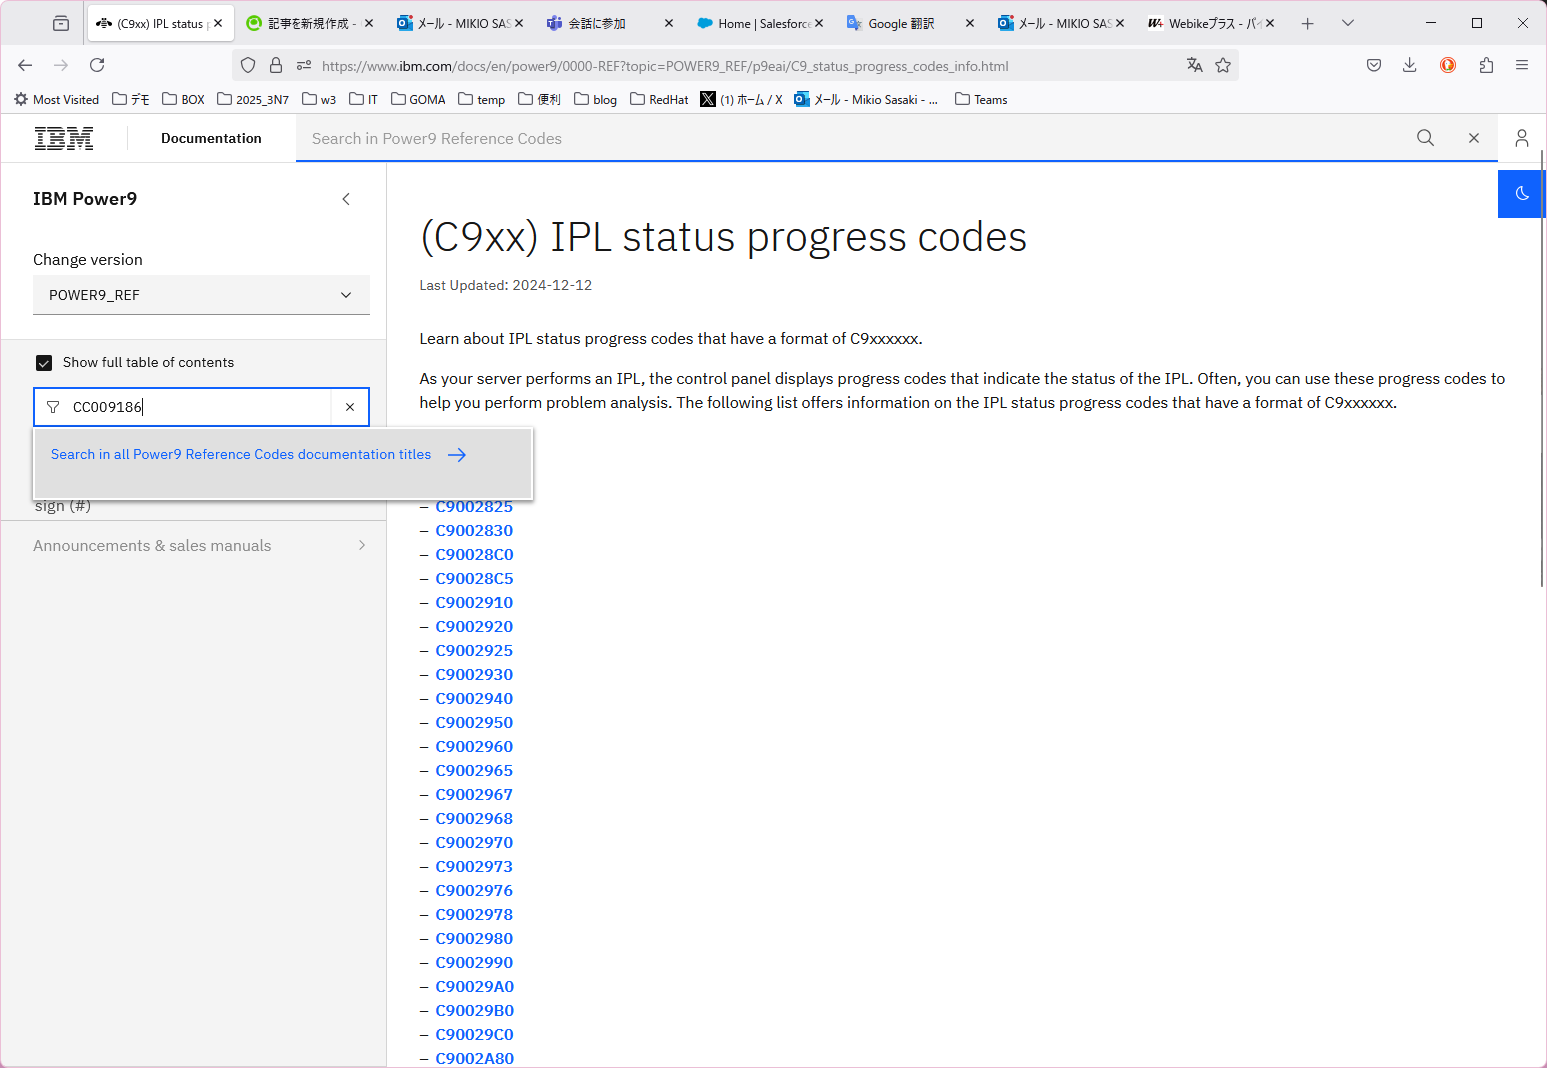This screenshot has width=1547, height=1068.
Task: Open the extensions puzzle icon
Action: [x=1486, y=65]
